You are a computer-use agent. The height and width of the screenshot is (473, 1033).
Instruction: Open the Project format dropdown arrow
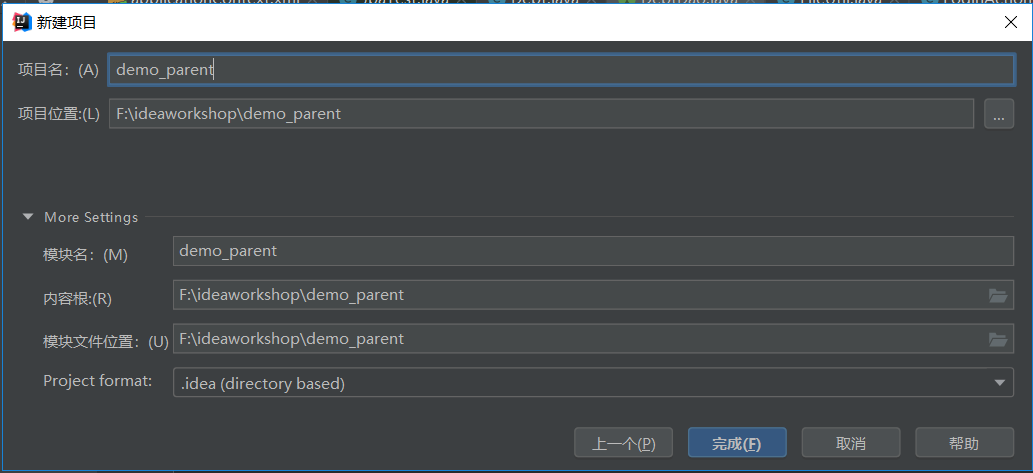(999, 383)
